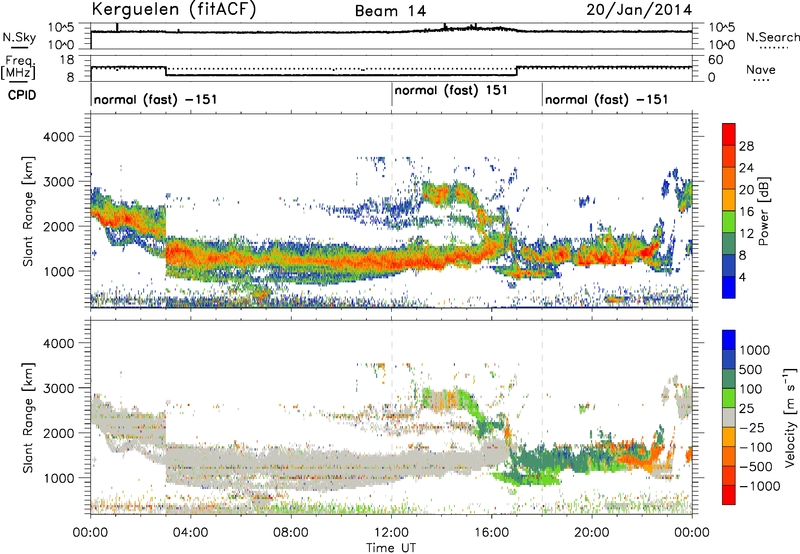Viewport: 800px width, 554px height.
Task: Click the '500' velocity scale value
Action: coord(751,369)
